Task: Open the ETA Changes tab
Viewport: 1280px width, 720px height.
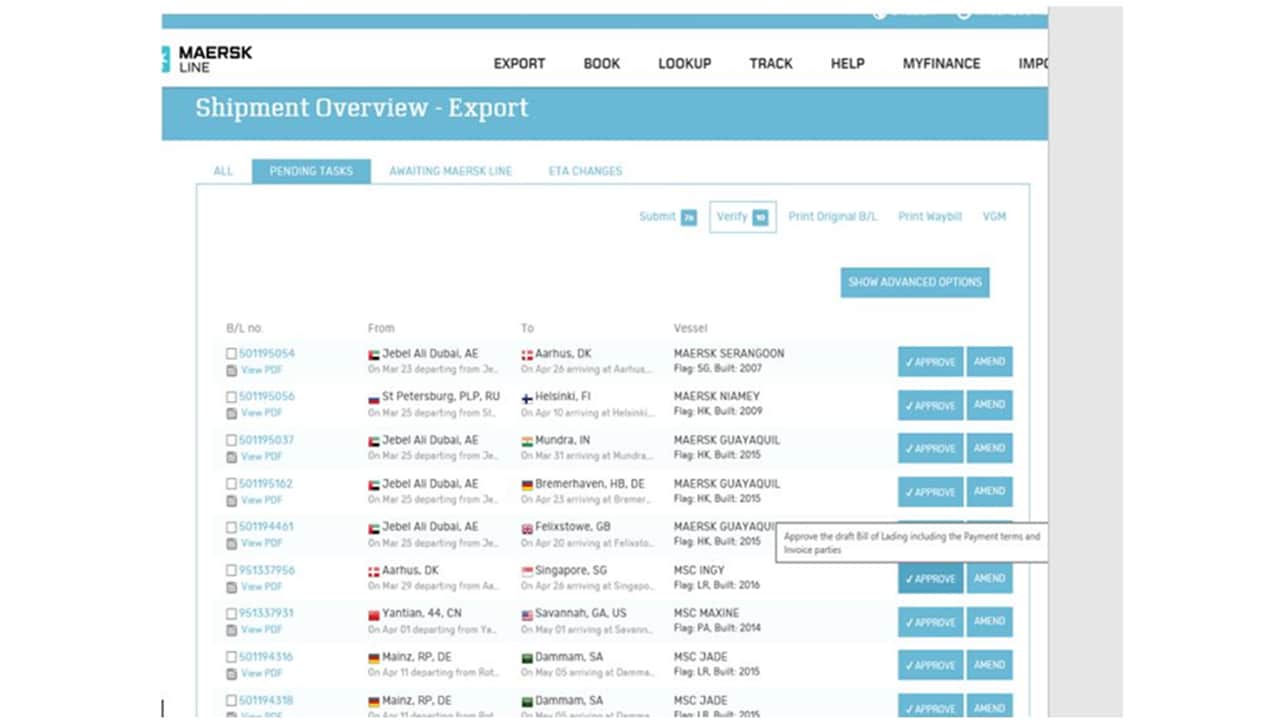Action: 585,171
